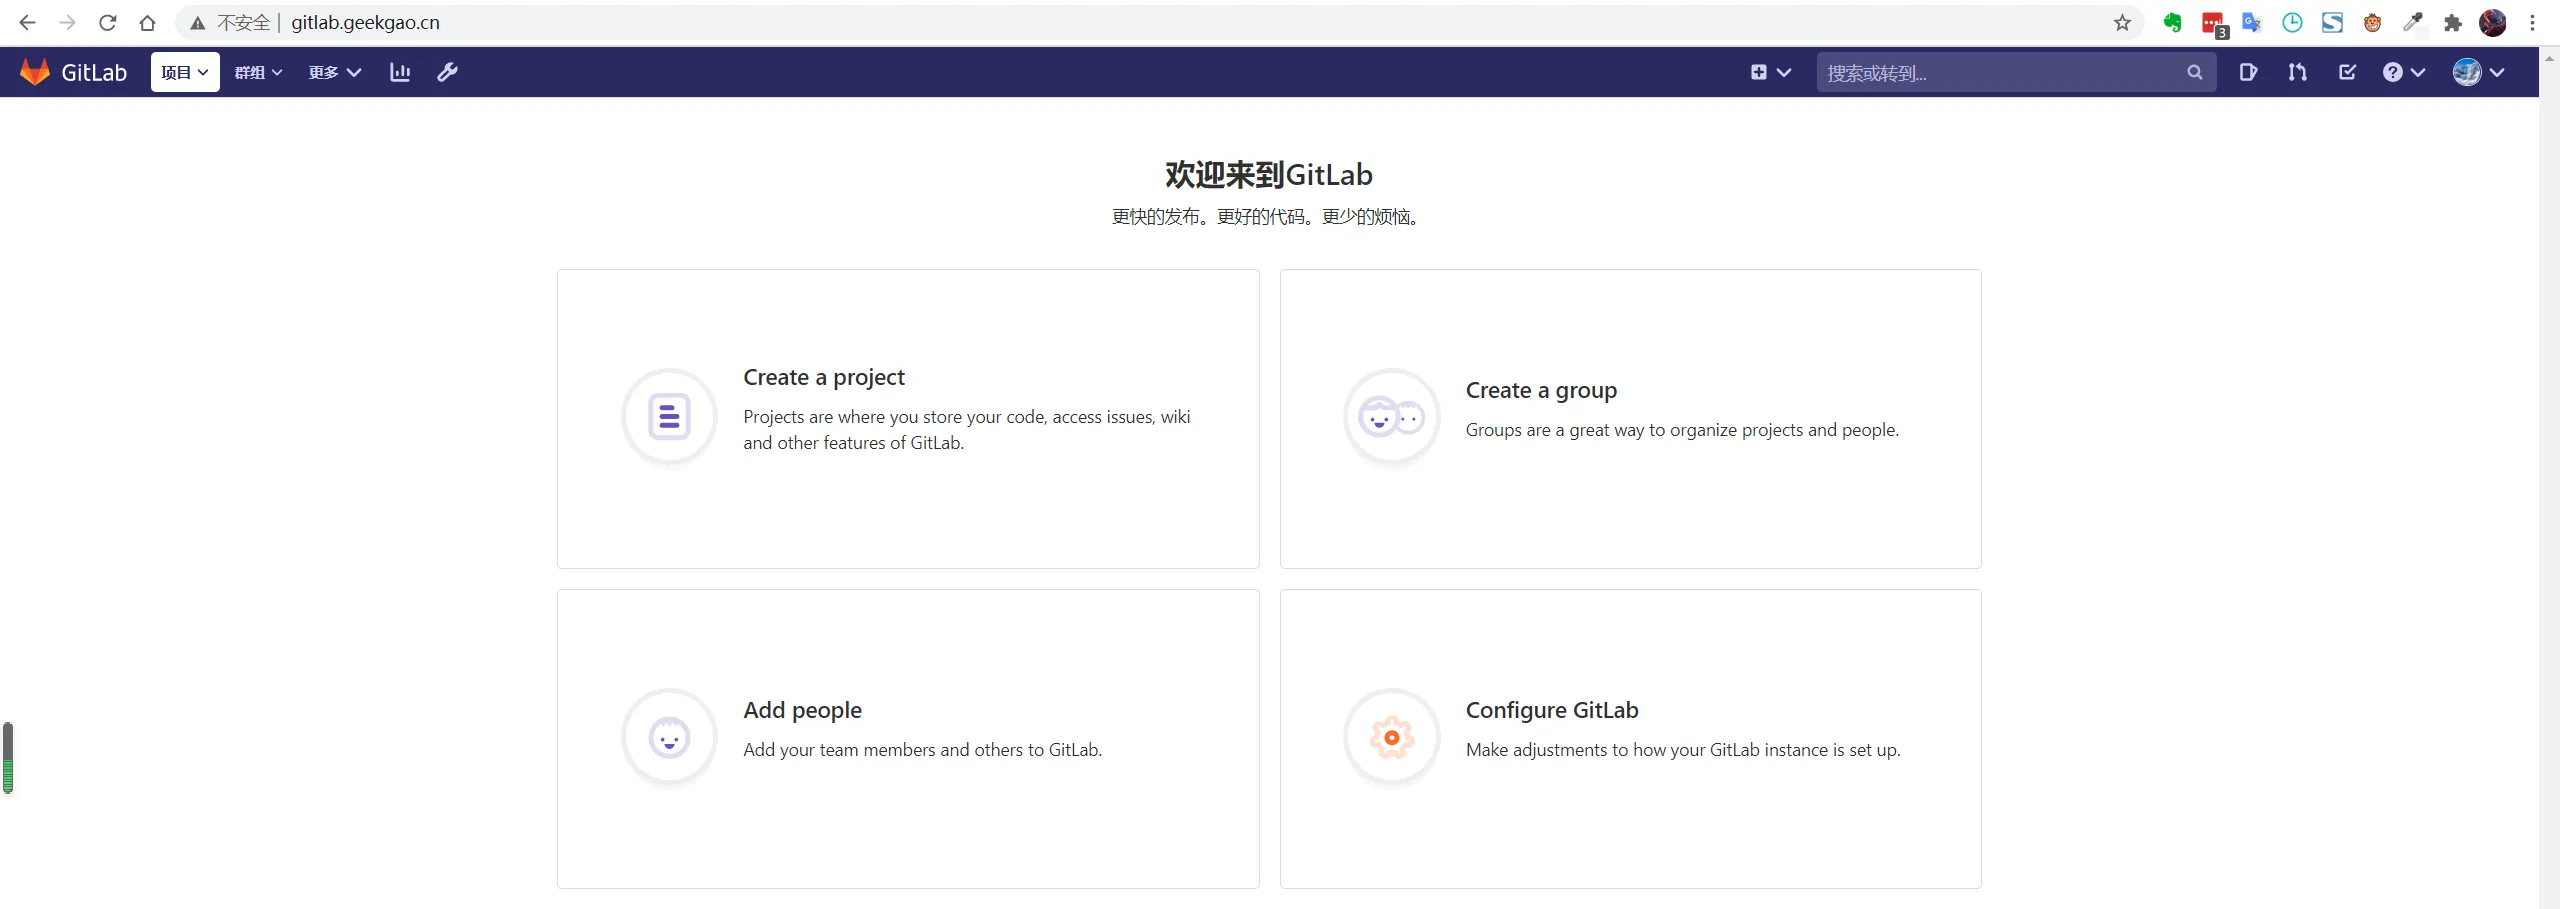This screenshot has height=909, width=2560.
Task: Click the Add people heading
Action: [802, 710]
